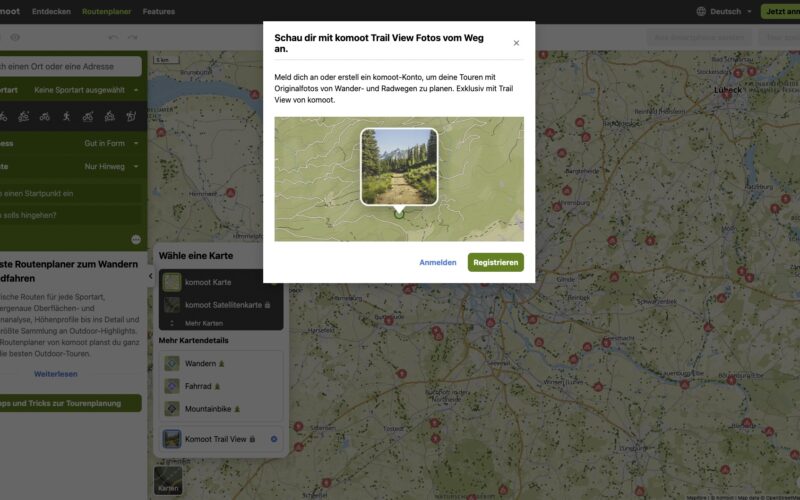This screenshot has width=800, height=500.
Task: Close the Trail View sign-up dialog
Action: [516, 43]
